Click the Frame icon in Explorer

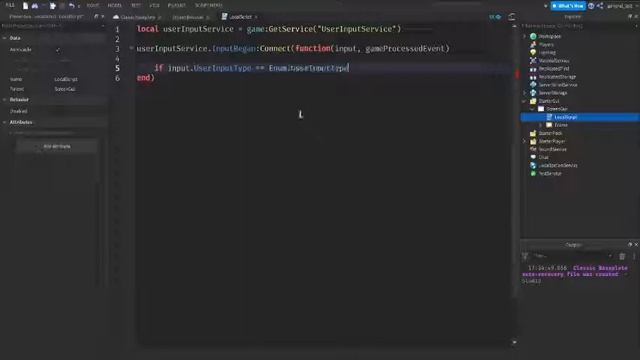coord(549,125)
